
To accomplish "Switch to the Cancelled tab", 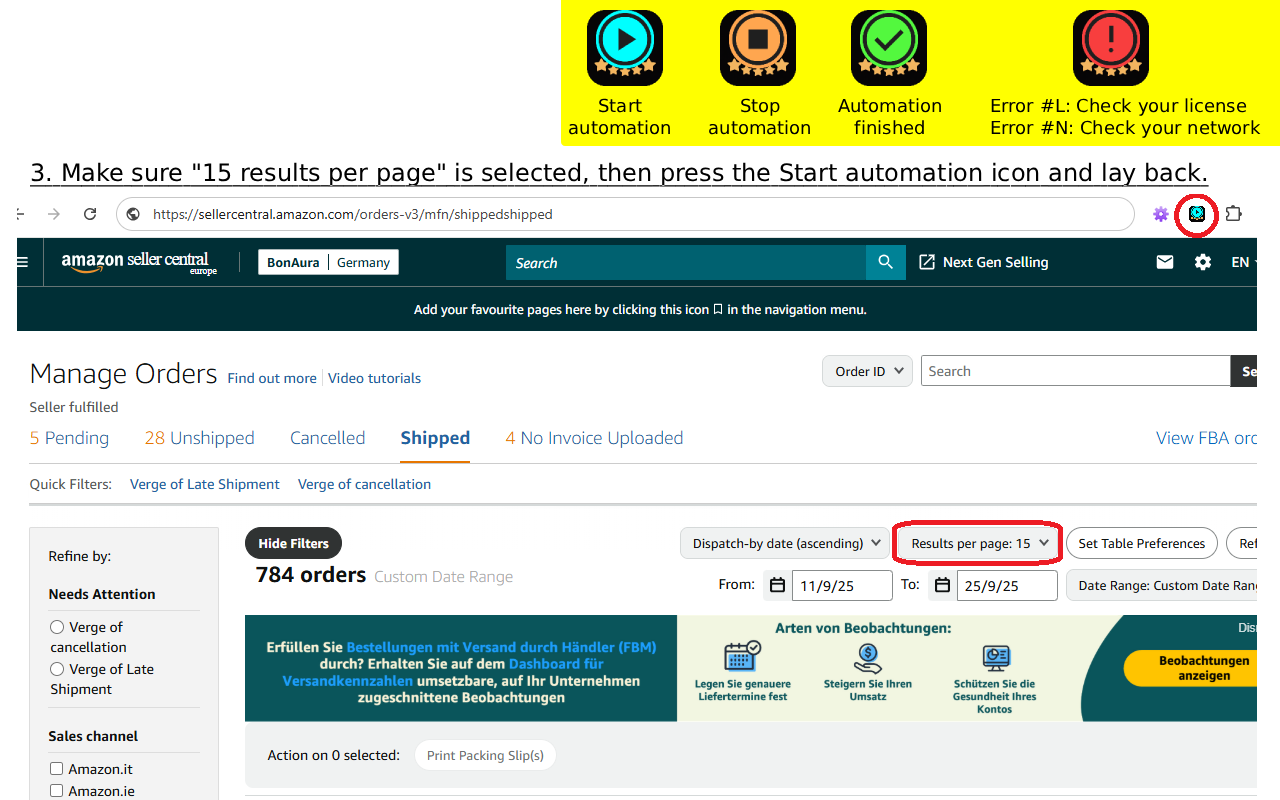I will [327, 438].
